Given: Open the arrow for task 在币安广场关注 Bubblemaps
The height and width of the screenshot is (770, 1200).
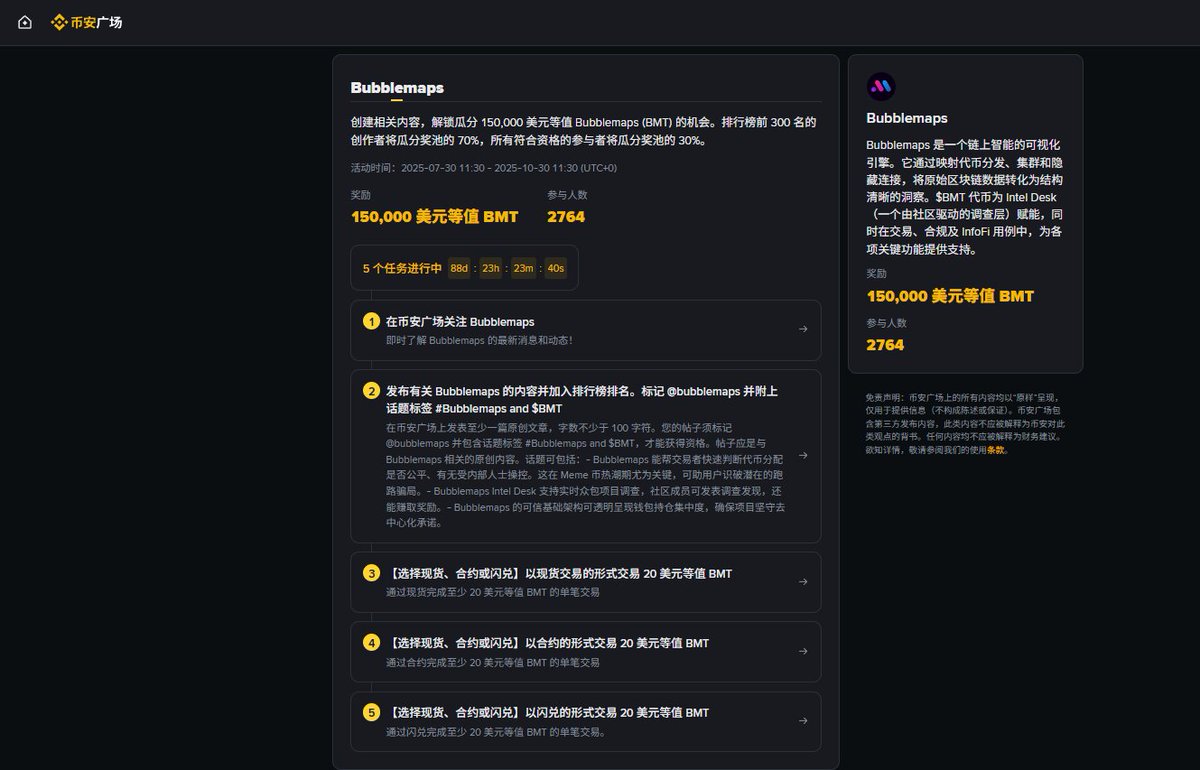Looking at the screenshot, I should (802, 329).
